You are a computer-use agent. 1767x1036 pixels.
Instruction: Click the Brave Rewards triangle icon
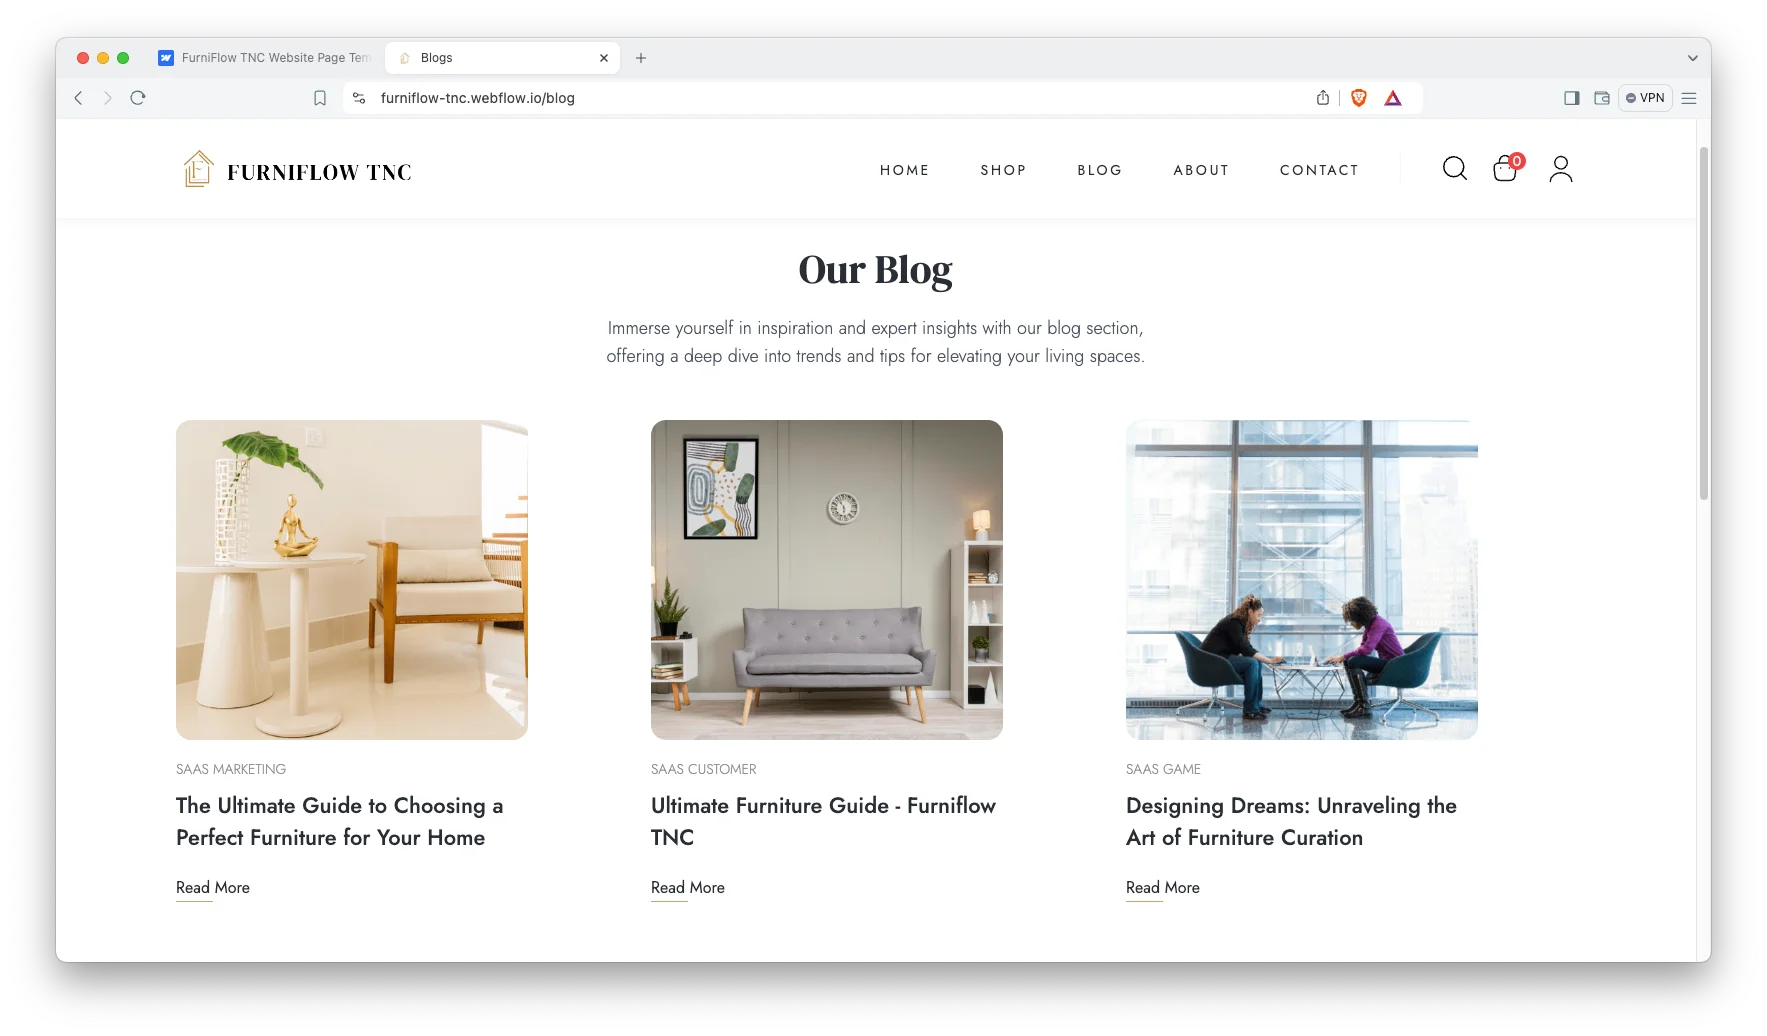pyautogui.click(x=1393, y=98)
